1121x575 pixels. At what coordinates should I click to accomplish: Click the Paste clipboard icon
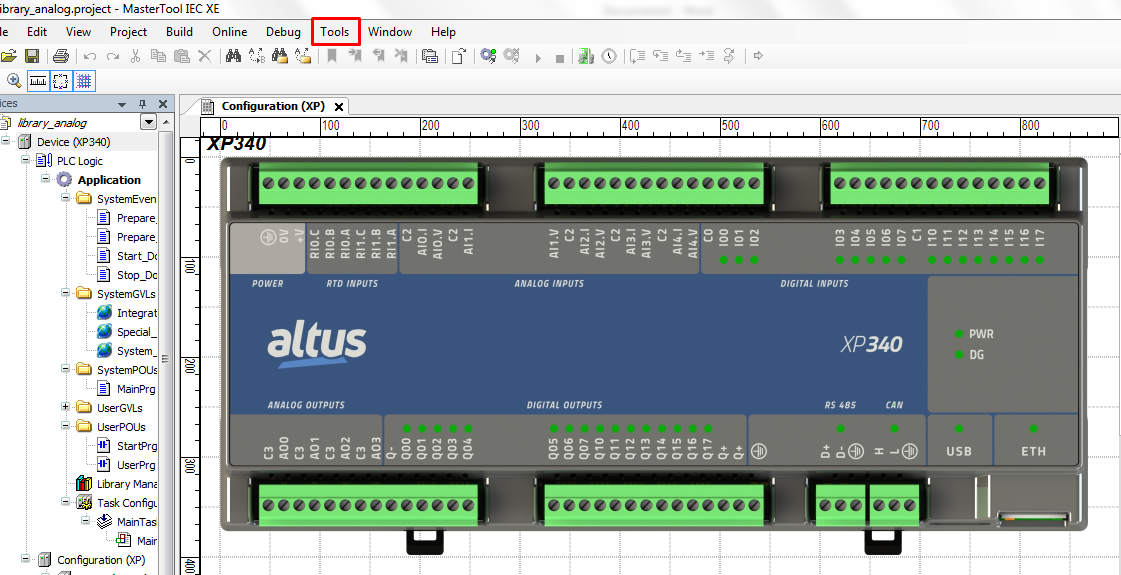pos(182,56)
